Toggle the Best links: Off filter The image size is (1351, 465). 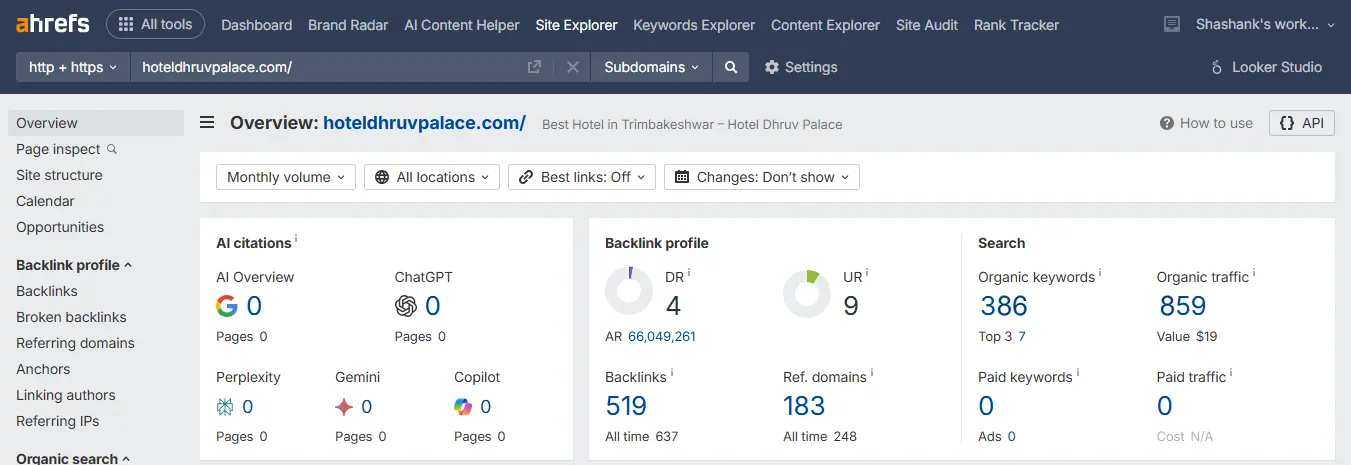point(582,177)
